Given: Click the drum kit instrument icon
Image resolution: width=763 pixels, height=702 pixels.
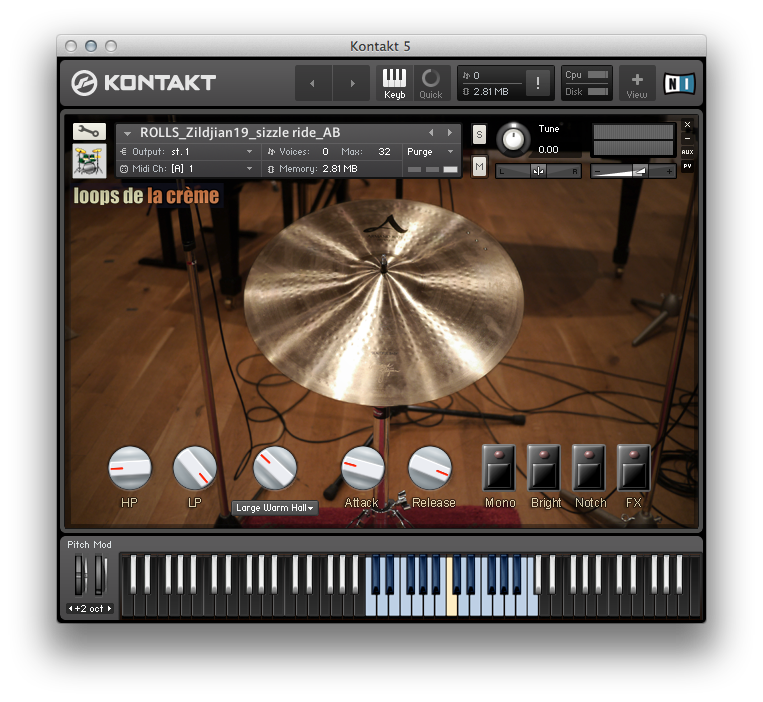Looking at the screenshot, I should [x=89, y=161].
